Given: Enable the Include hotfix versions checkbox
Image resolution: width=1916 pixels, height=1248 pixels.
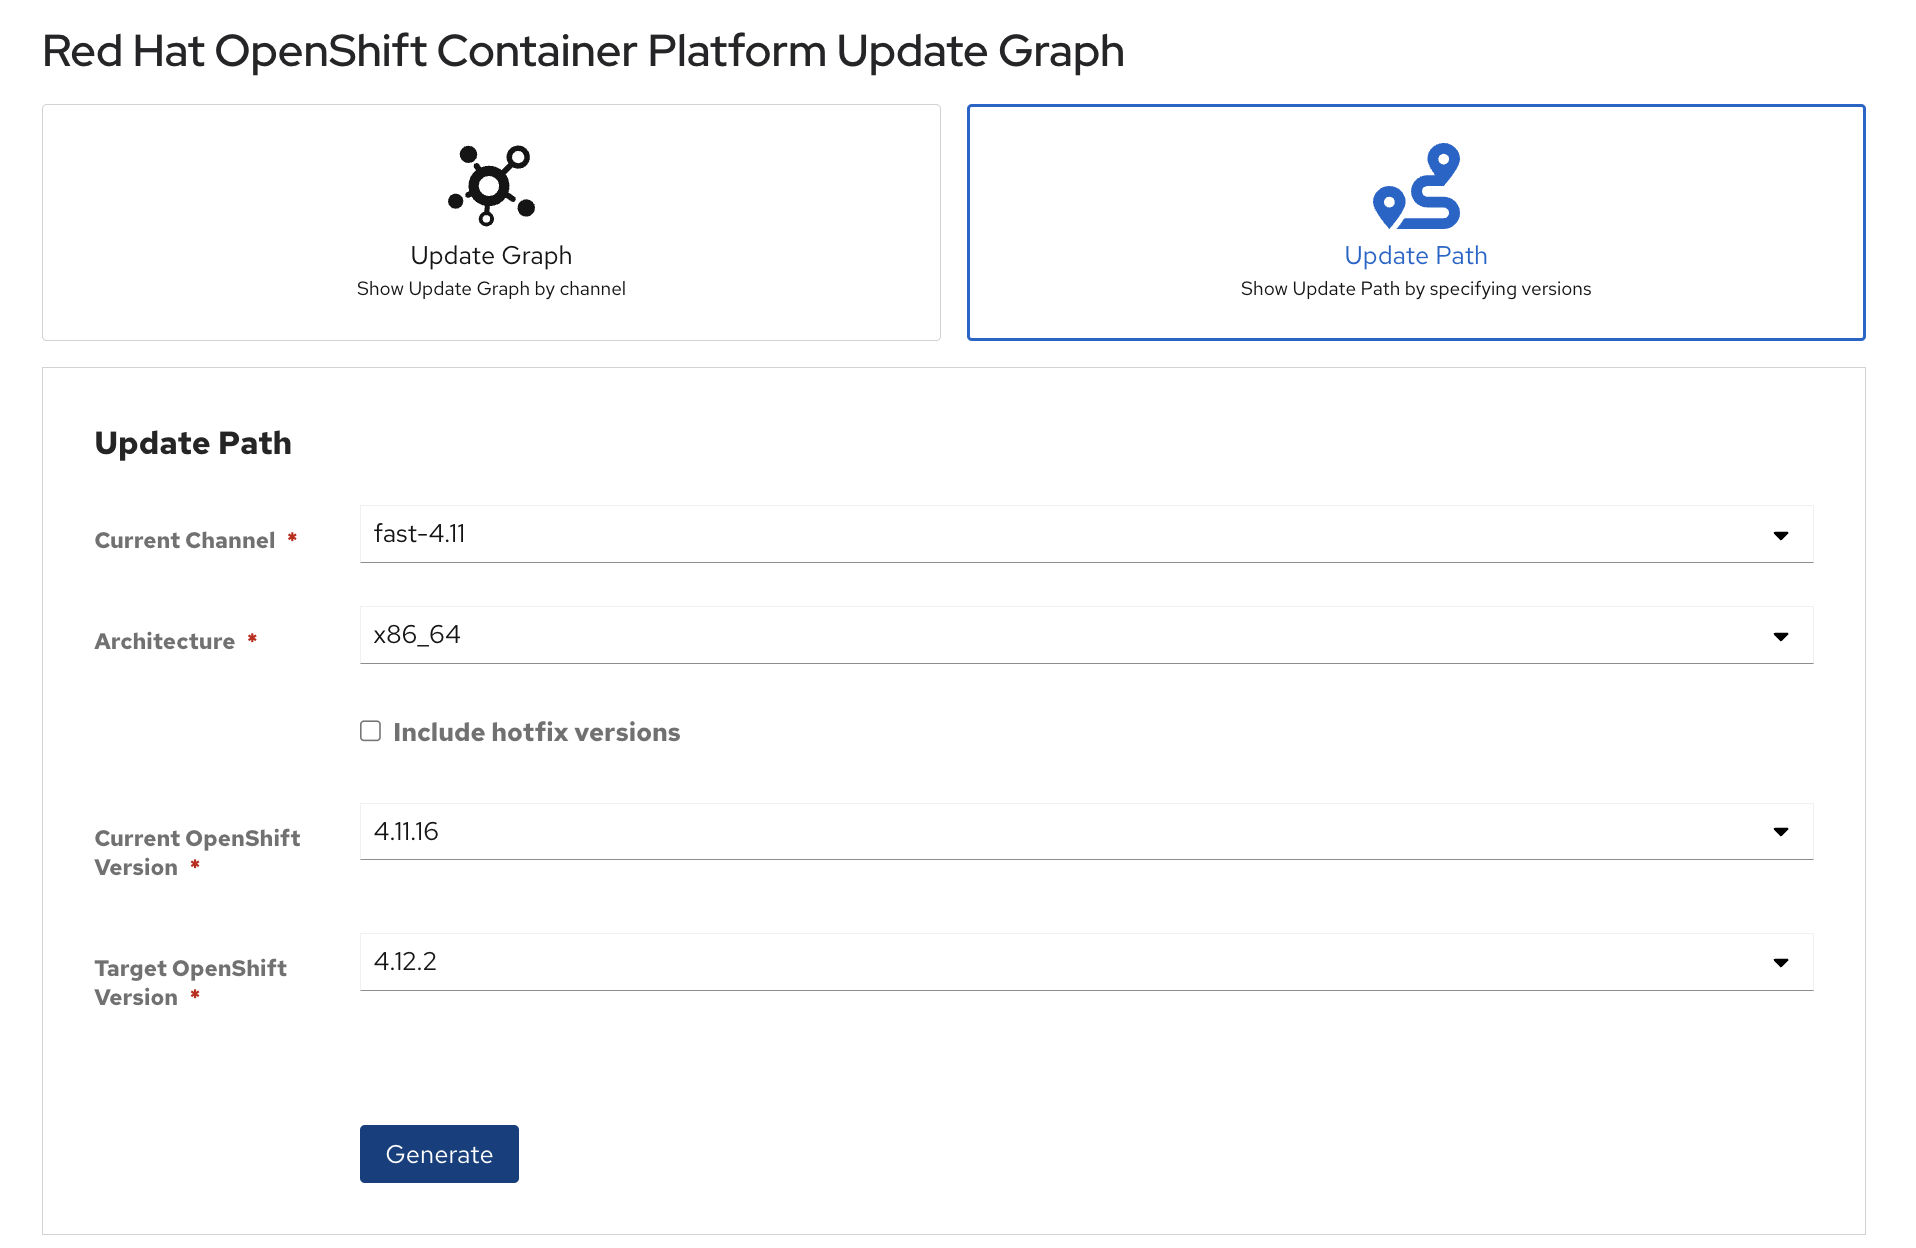Looking at the screenshot, I should [370, 731].
